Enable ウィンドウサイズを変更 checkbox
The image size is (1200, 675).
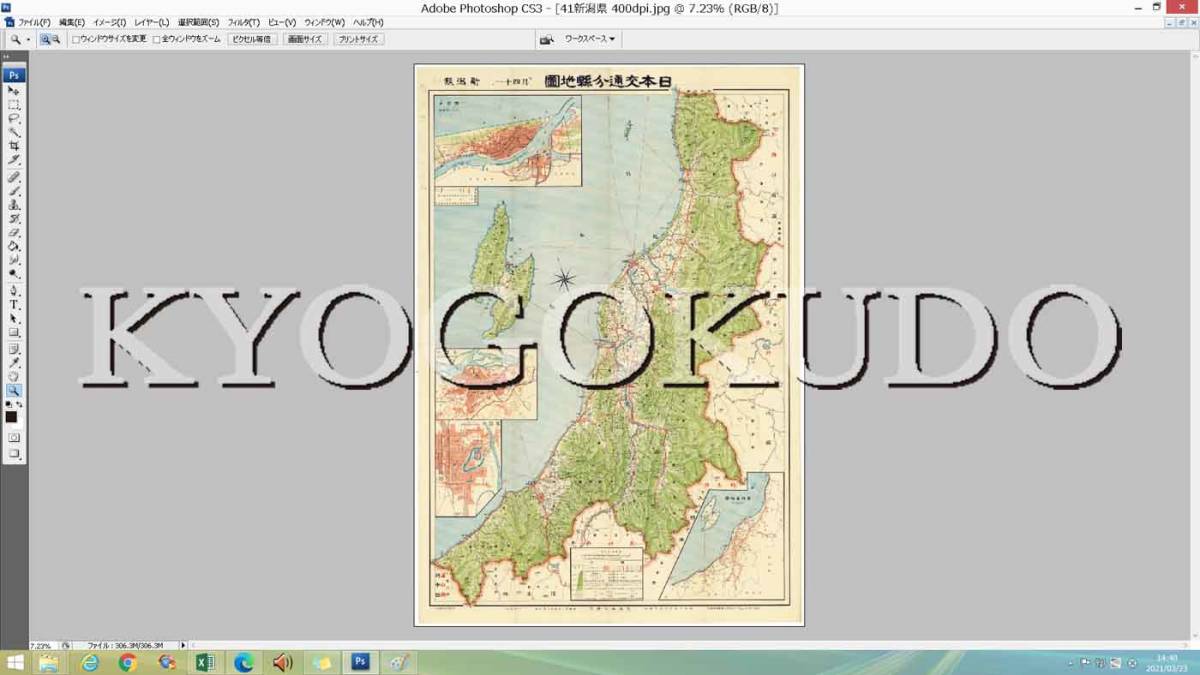coord(76,40)
